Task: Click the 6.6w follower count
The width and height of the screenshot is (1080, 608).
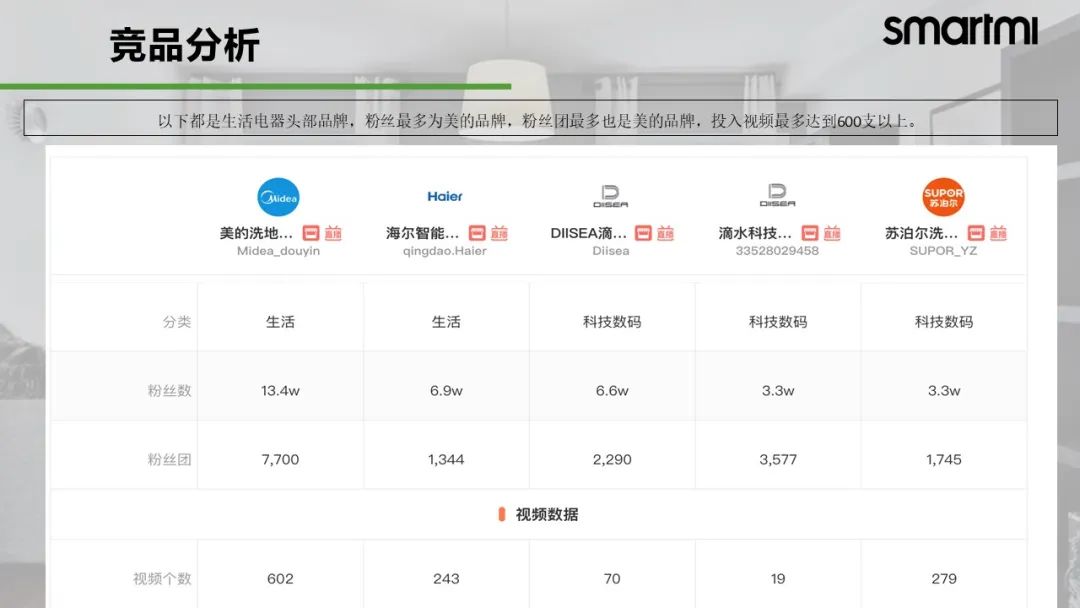Action: [612, 390]
